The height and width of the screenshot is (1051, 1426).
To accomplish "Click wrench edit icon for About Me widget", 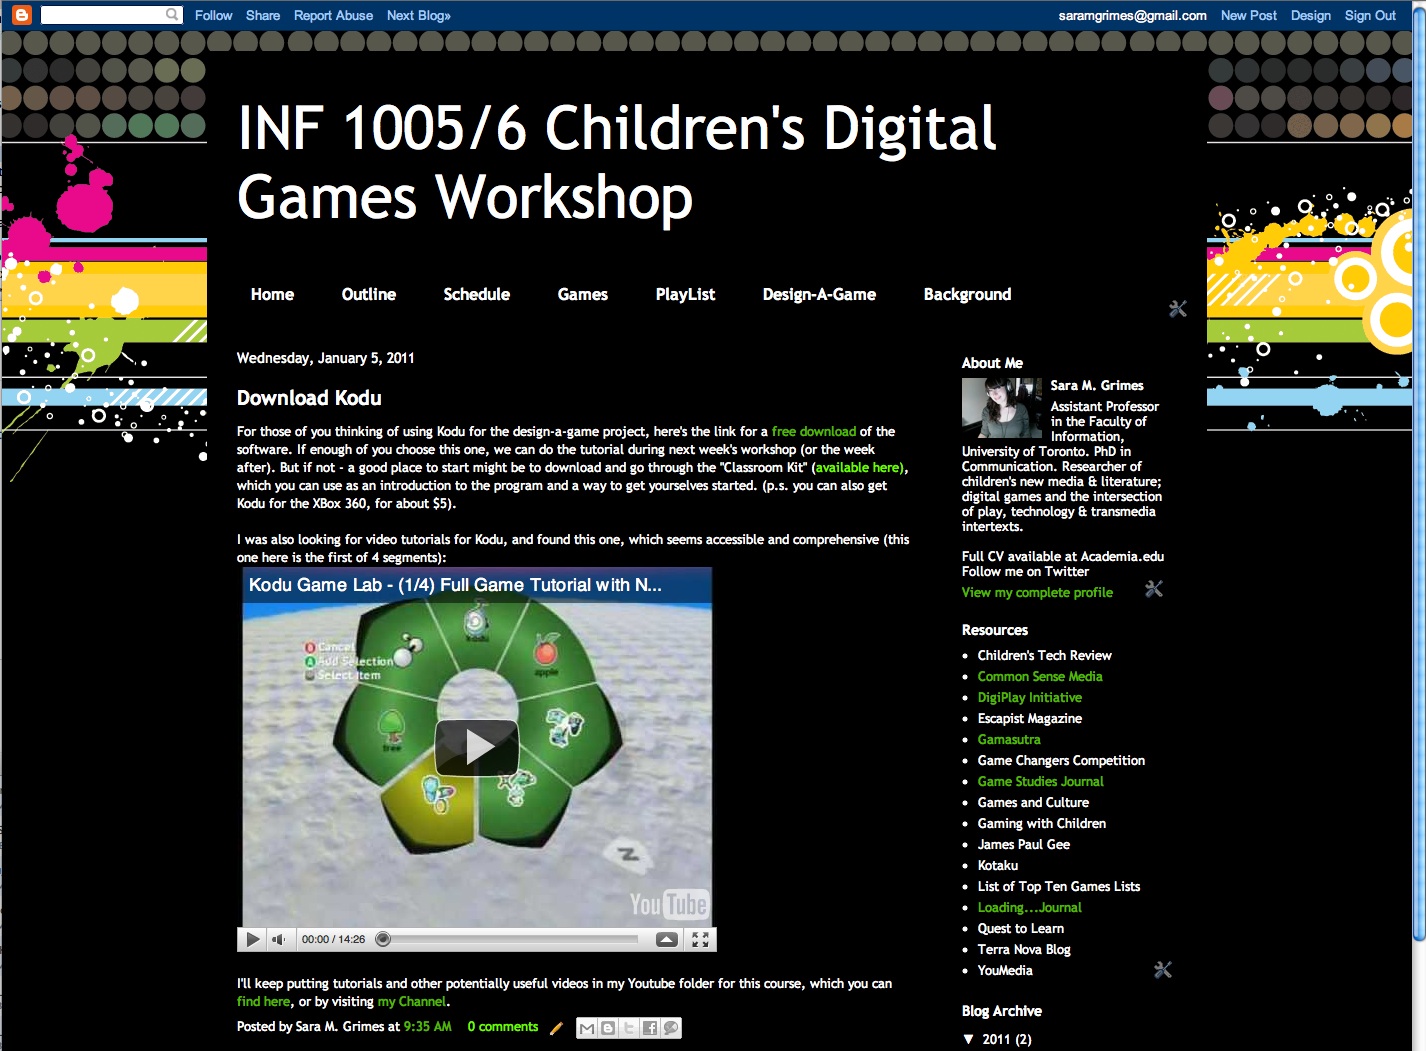I will [1154, 589].
